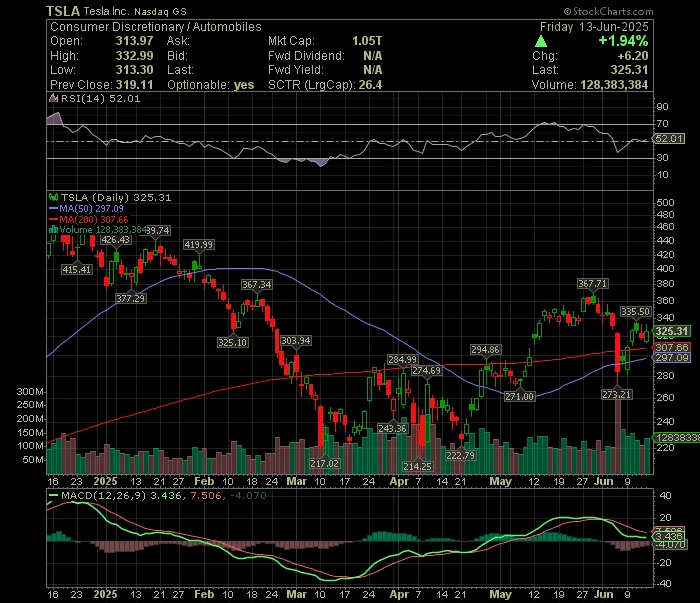Click the Prev Close value 319.11
Viewport: 700px width, 603px height.
pos(134,85)
